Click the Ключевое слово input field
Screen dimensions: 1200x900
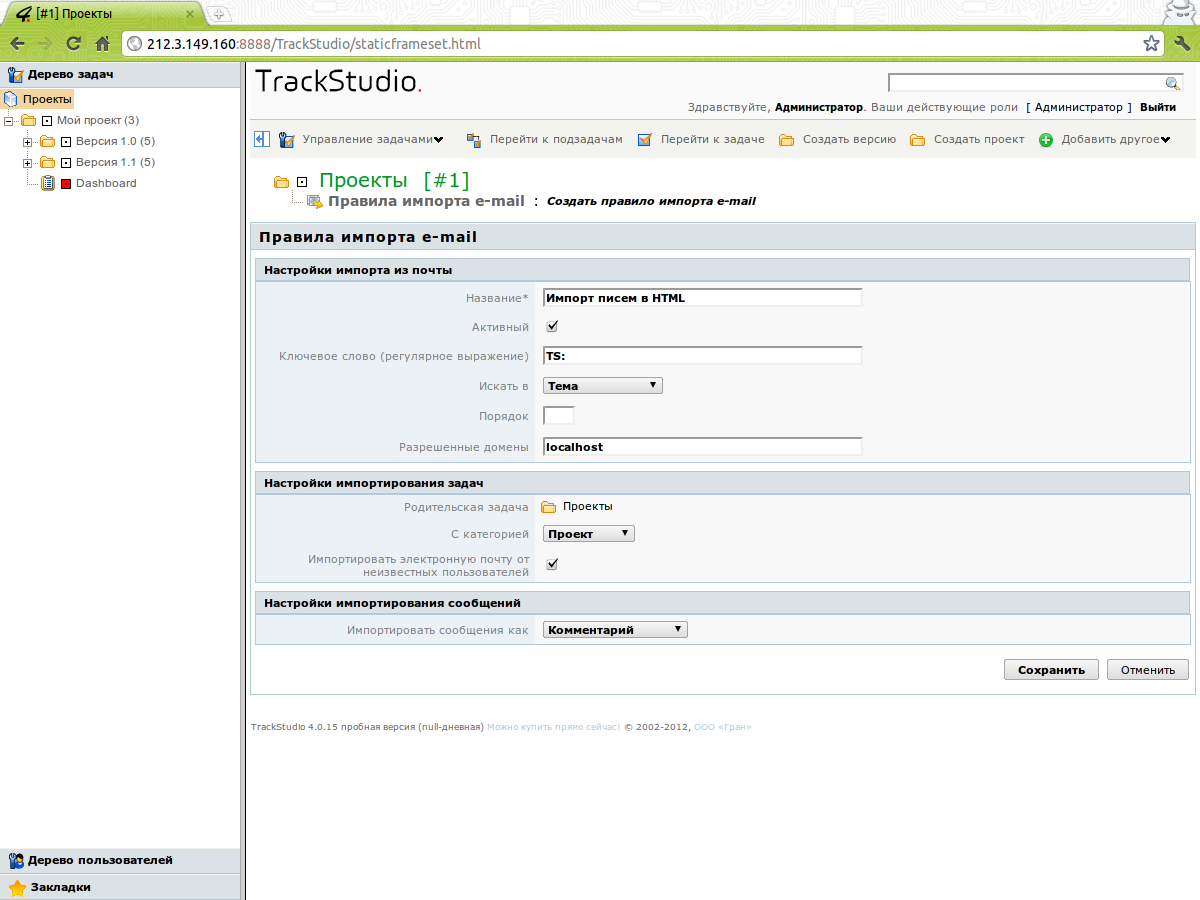[702, 355]
